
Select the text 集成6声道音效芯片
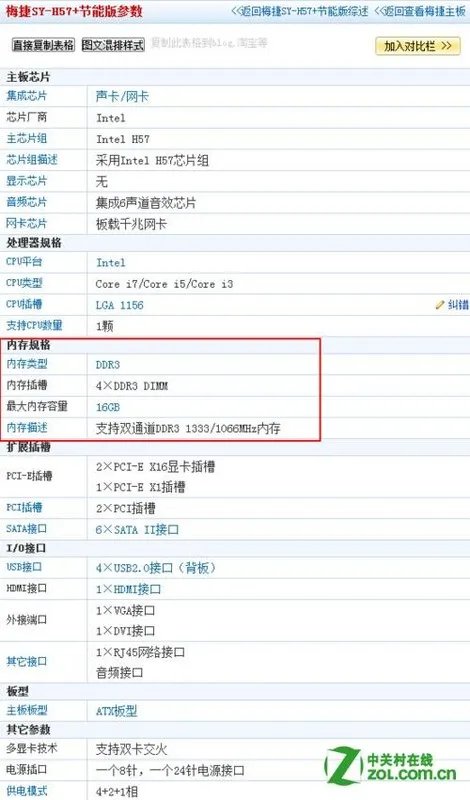tap(146, 203)
